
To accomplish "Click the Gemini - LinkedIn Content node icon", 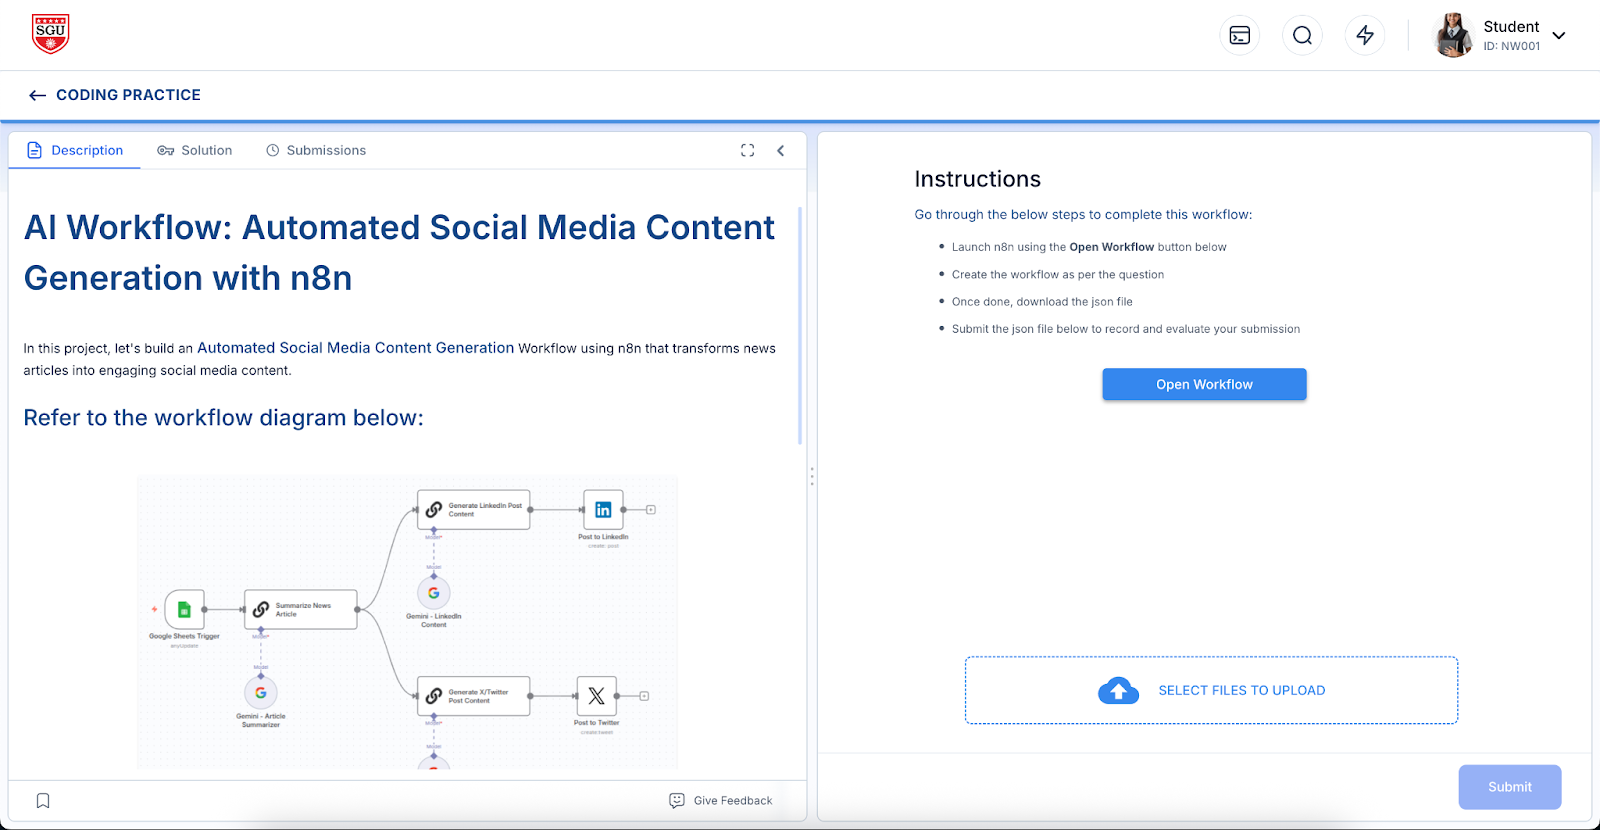I will click(434, 593).
